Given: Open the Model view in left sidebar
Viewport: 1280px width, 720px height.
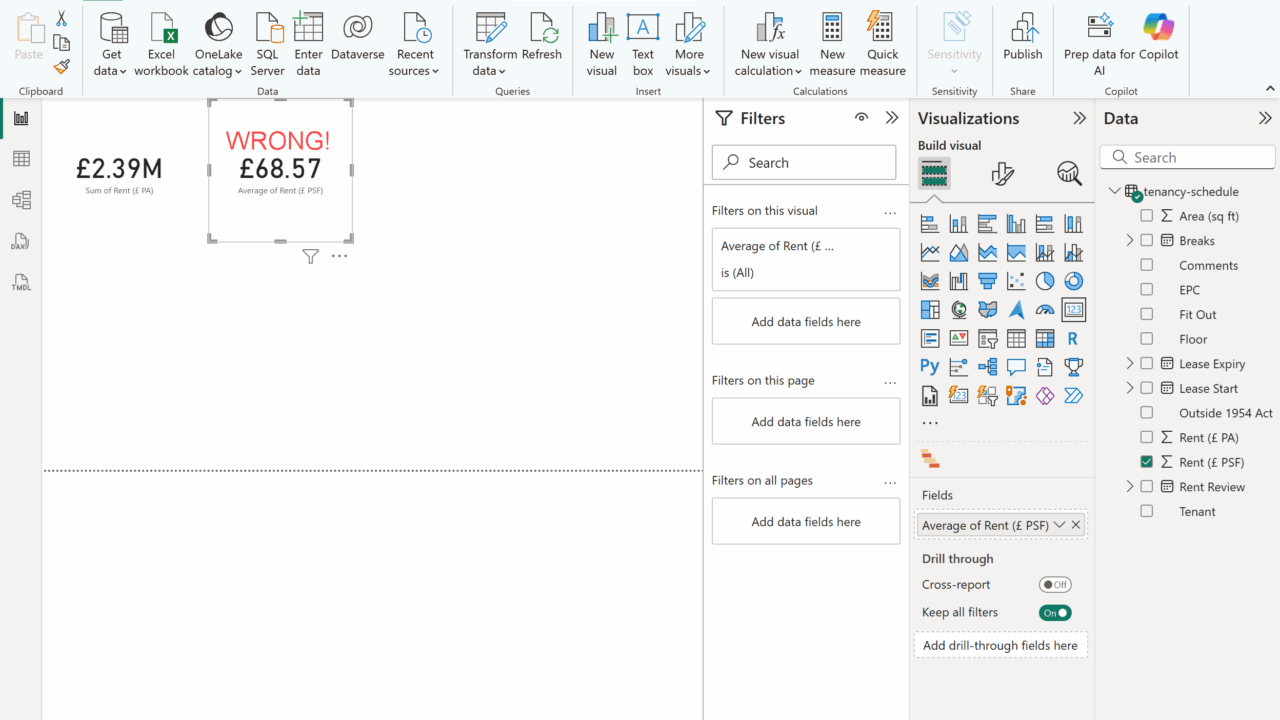Looking at the screenshot, I should click(x=21, y=200).
